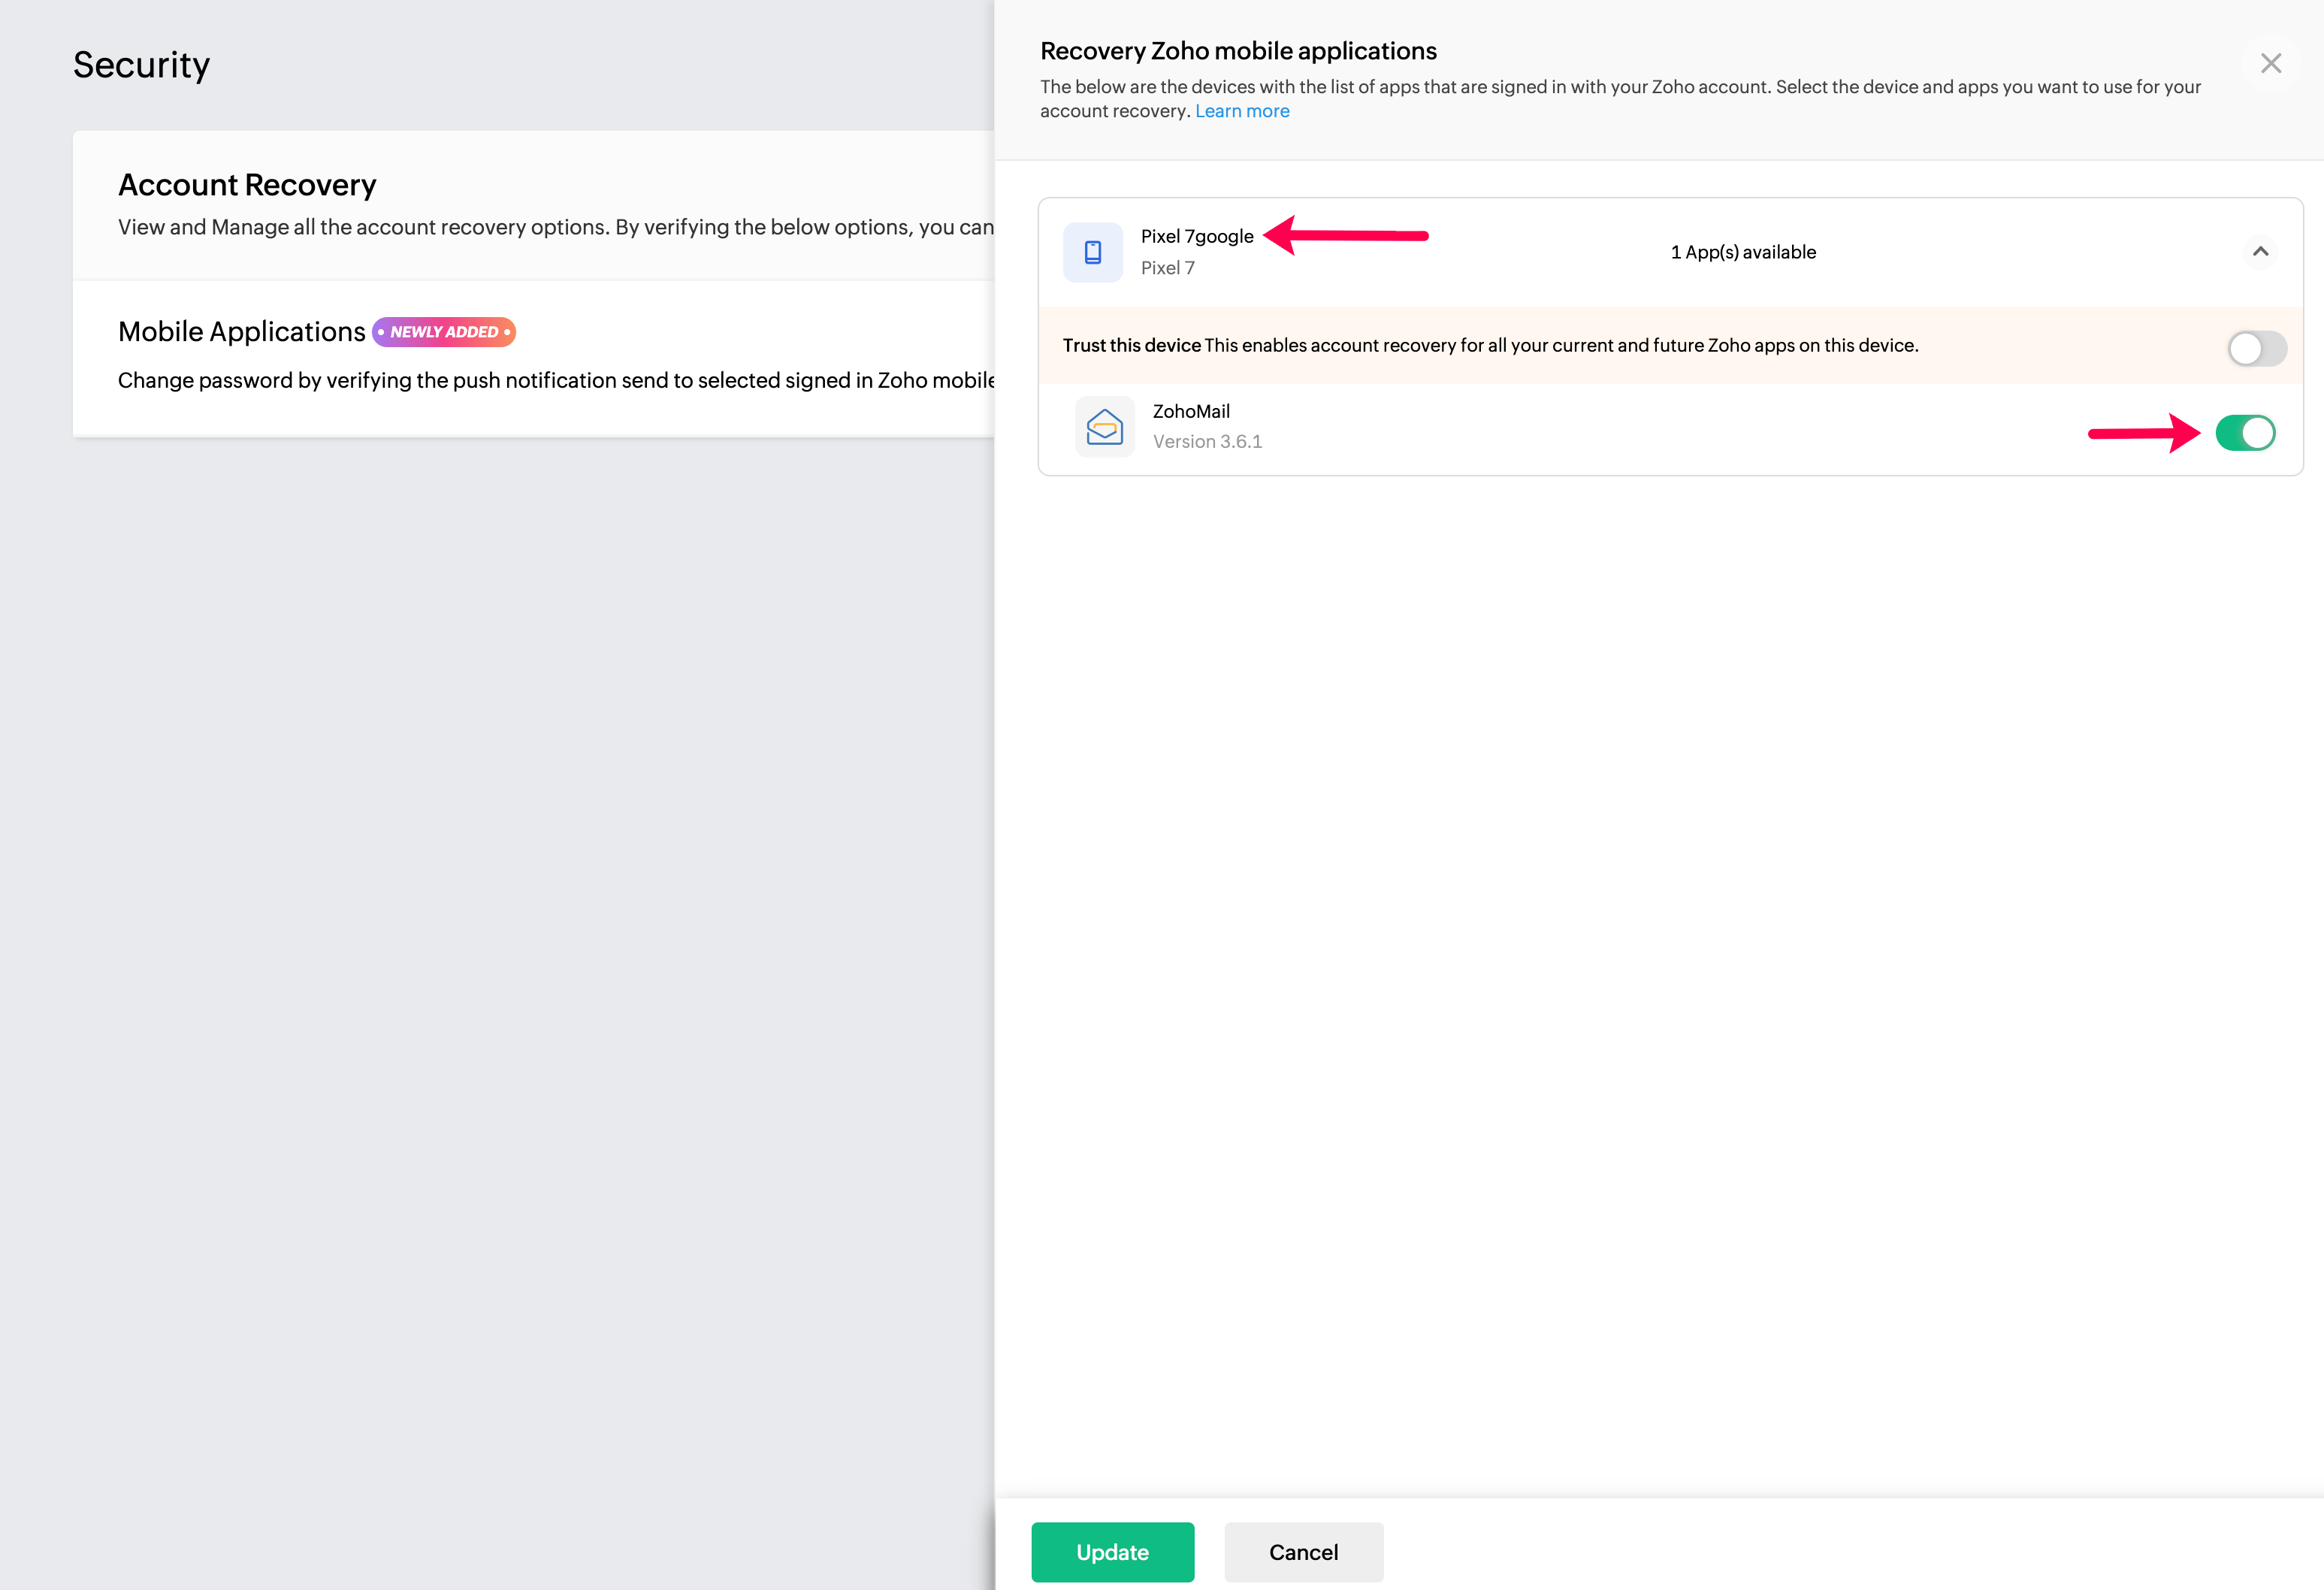
Task: Click the Cancel button
Action: [x=1303, y=1551]
